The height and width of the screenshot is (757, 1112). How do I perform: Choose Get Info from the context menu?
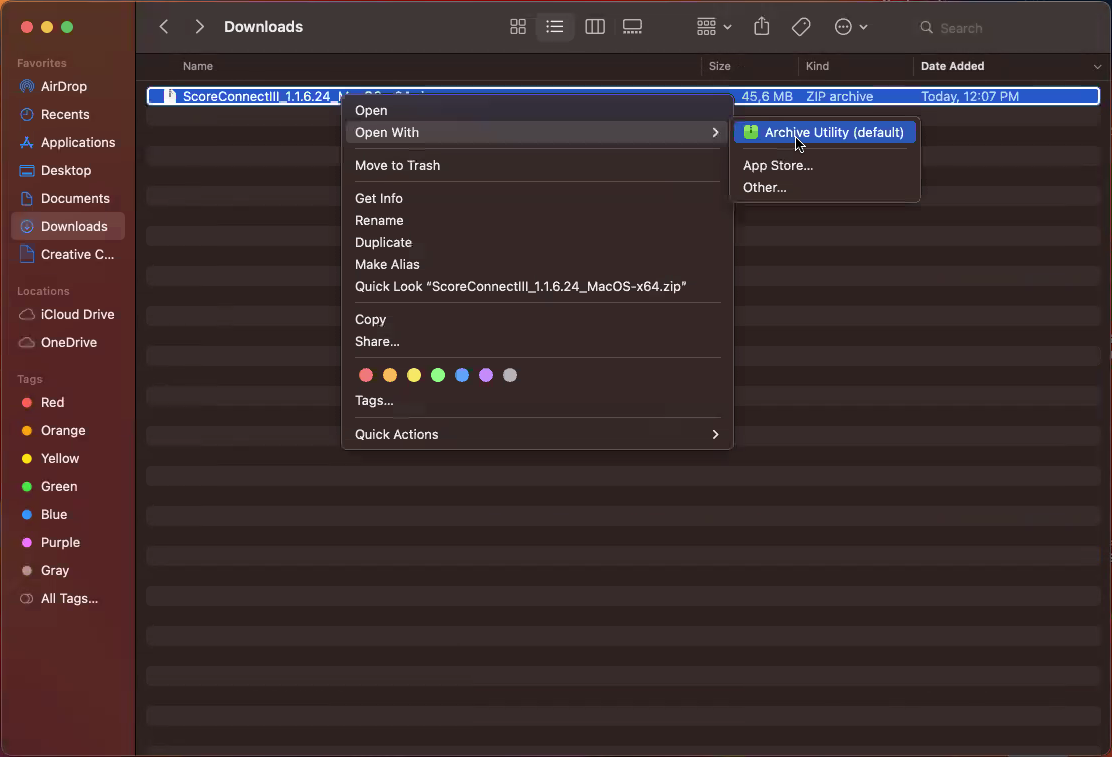(x=378, y=198)
